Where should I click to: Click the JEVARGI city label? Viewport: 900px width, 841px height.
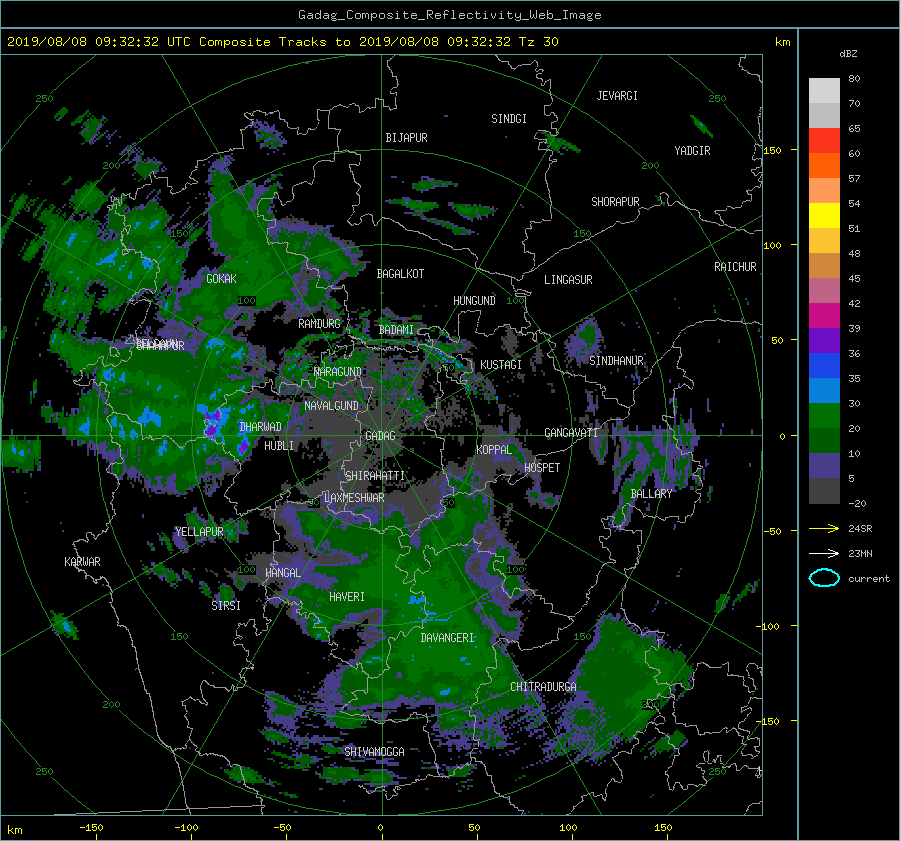[x=617, y=96]
